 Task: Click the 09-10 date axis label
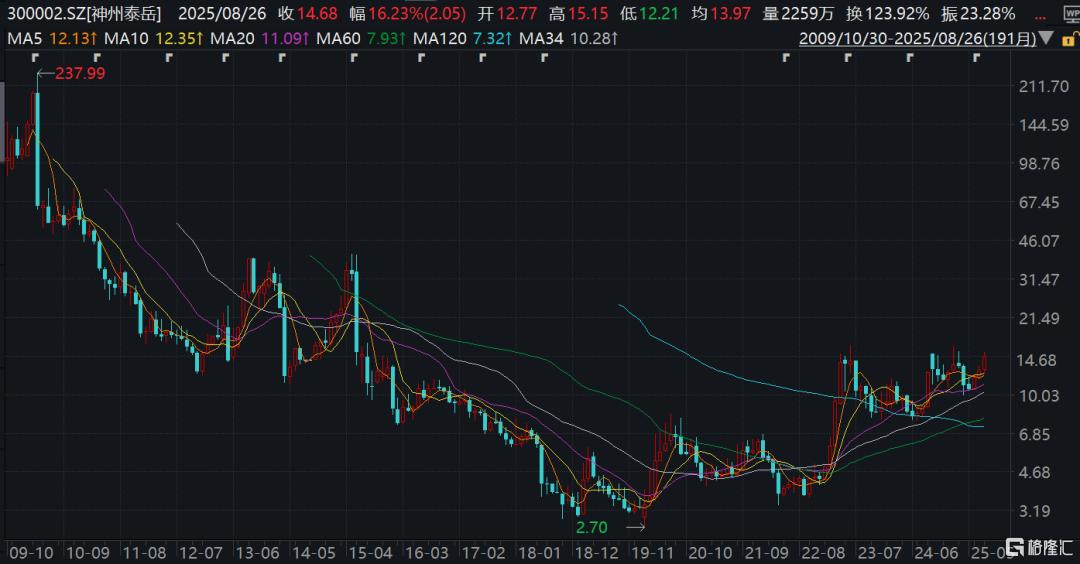point(30,552)
